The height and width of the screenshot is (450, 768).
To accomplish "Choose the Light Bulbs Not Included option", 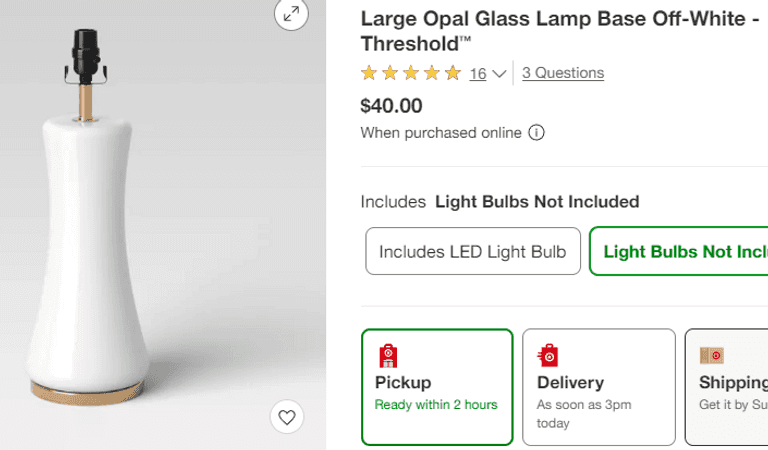I will [x=680, y=252].
